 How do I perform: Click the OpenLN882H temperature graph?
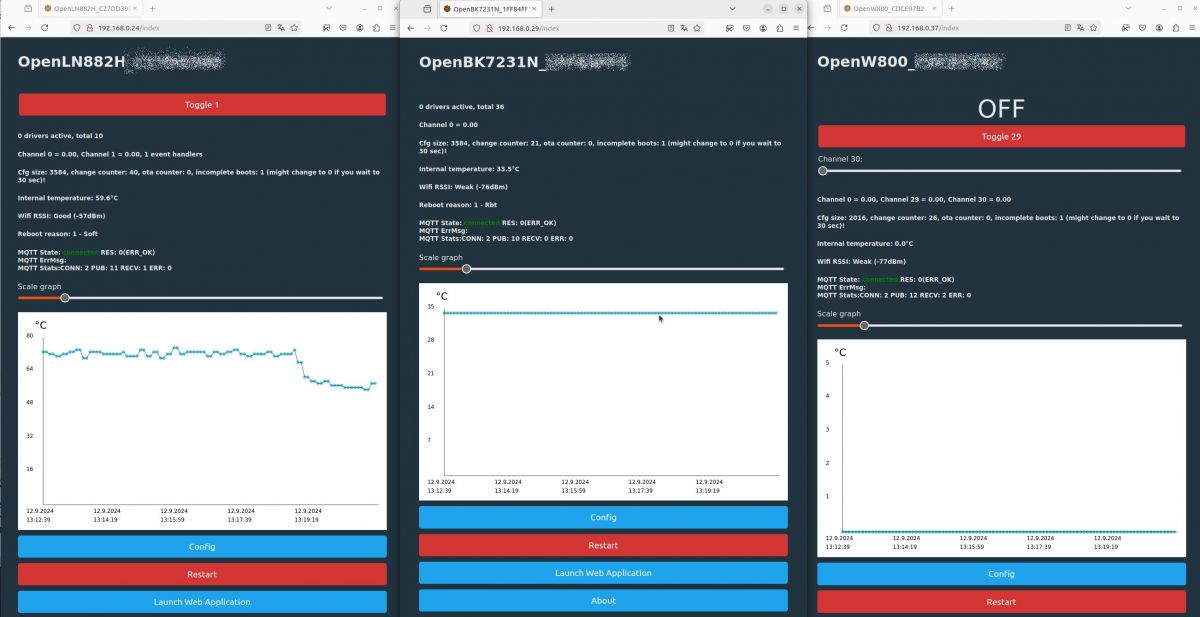point(202,421)
